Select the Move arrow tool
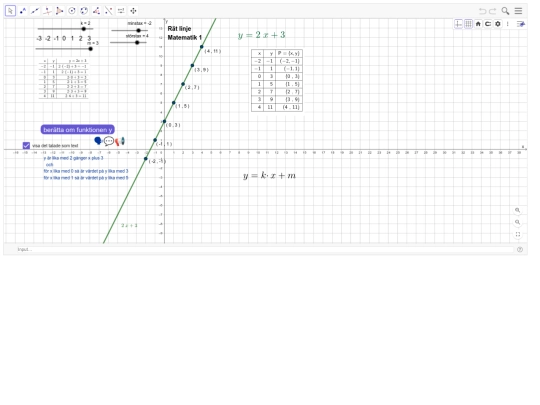Image resolution: width=540 pixels, height=405 pixels. (10, 11)
